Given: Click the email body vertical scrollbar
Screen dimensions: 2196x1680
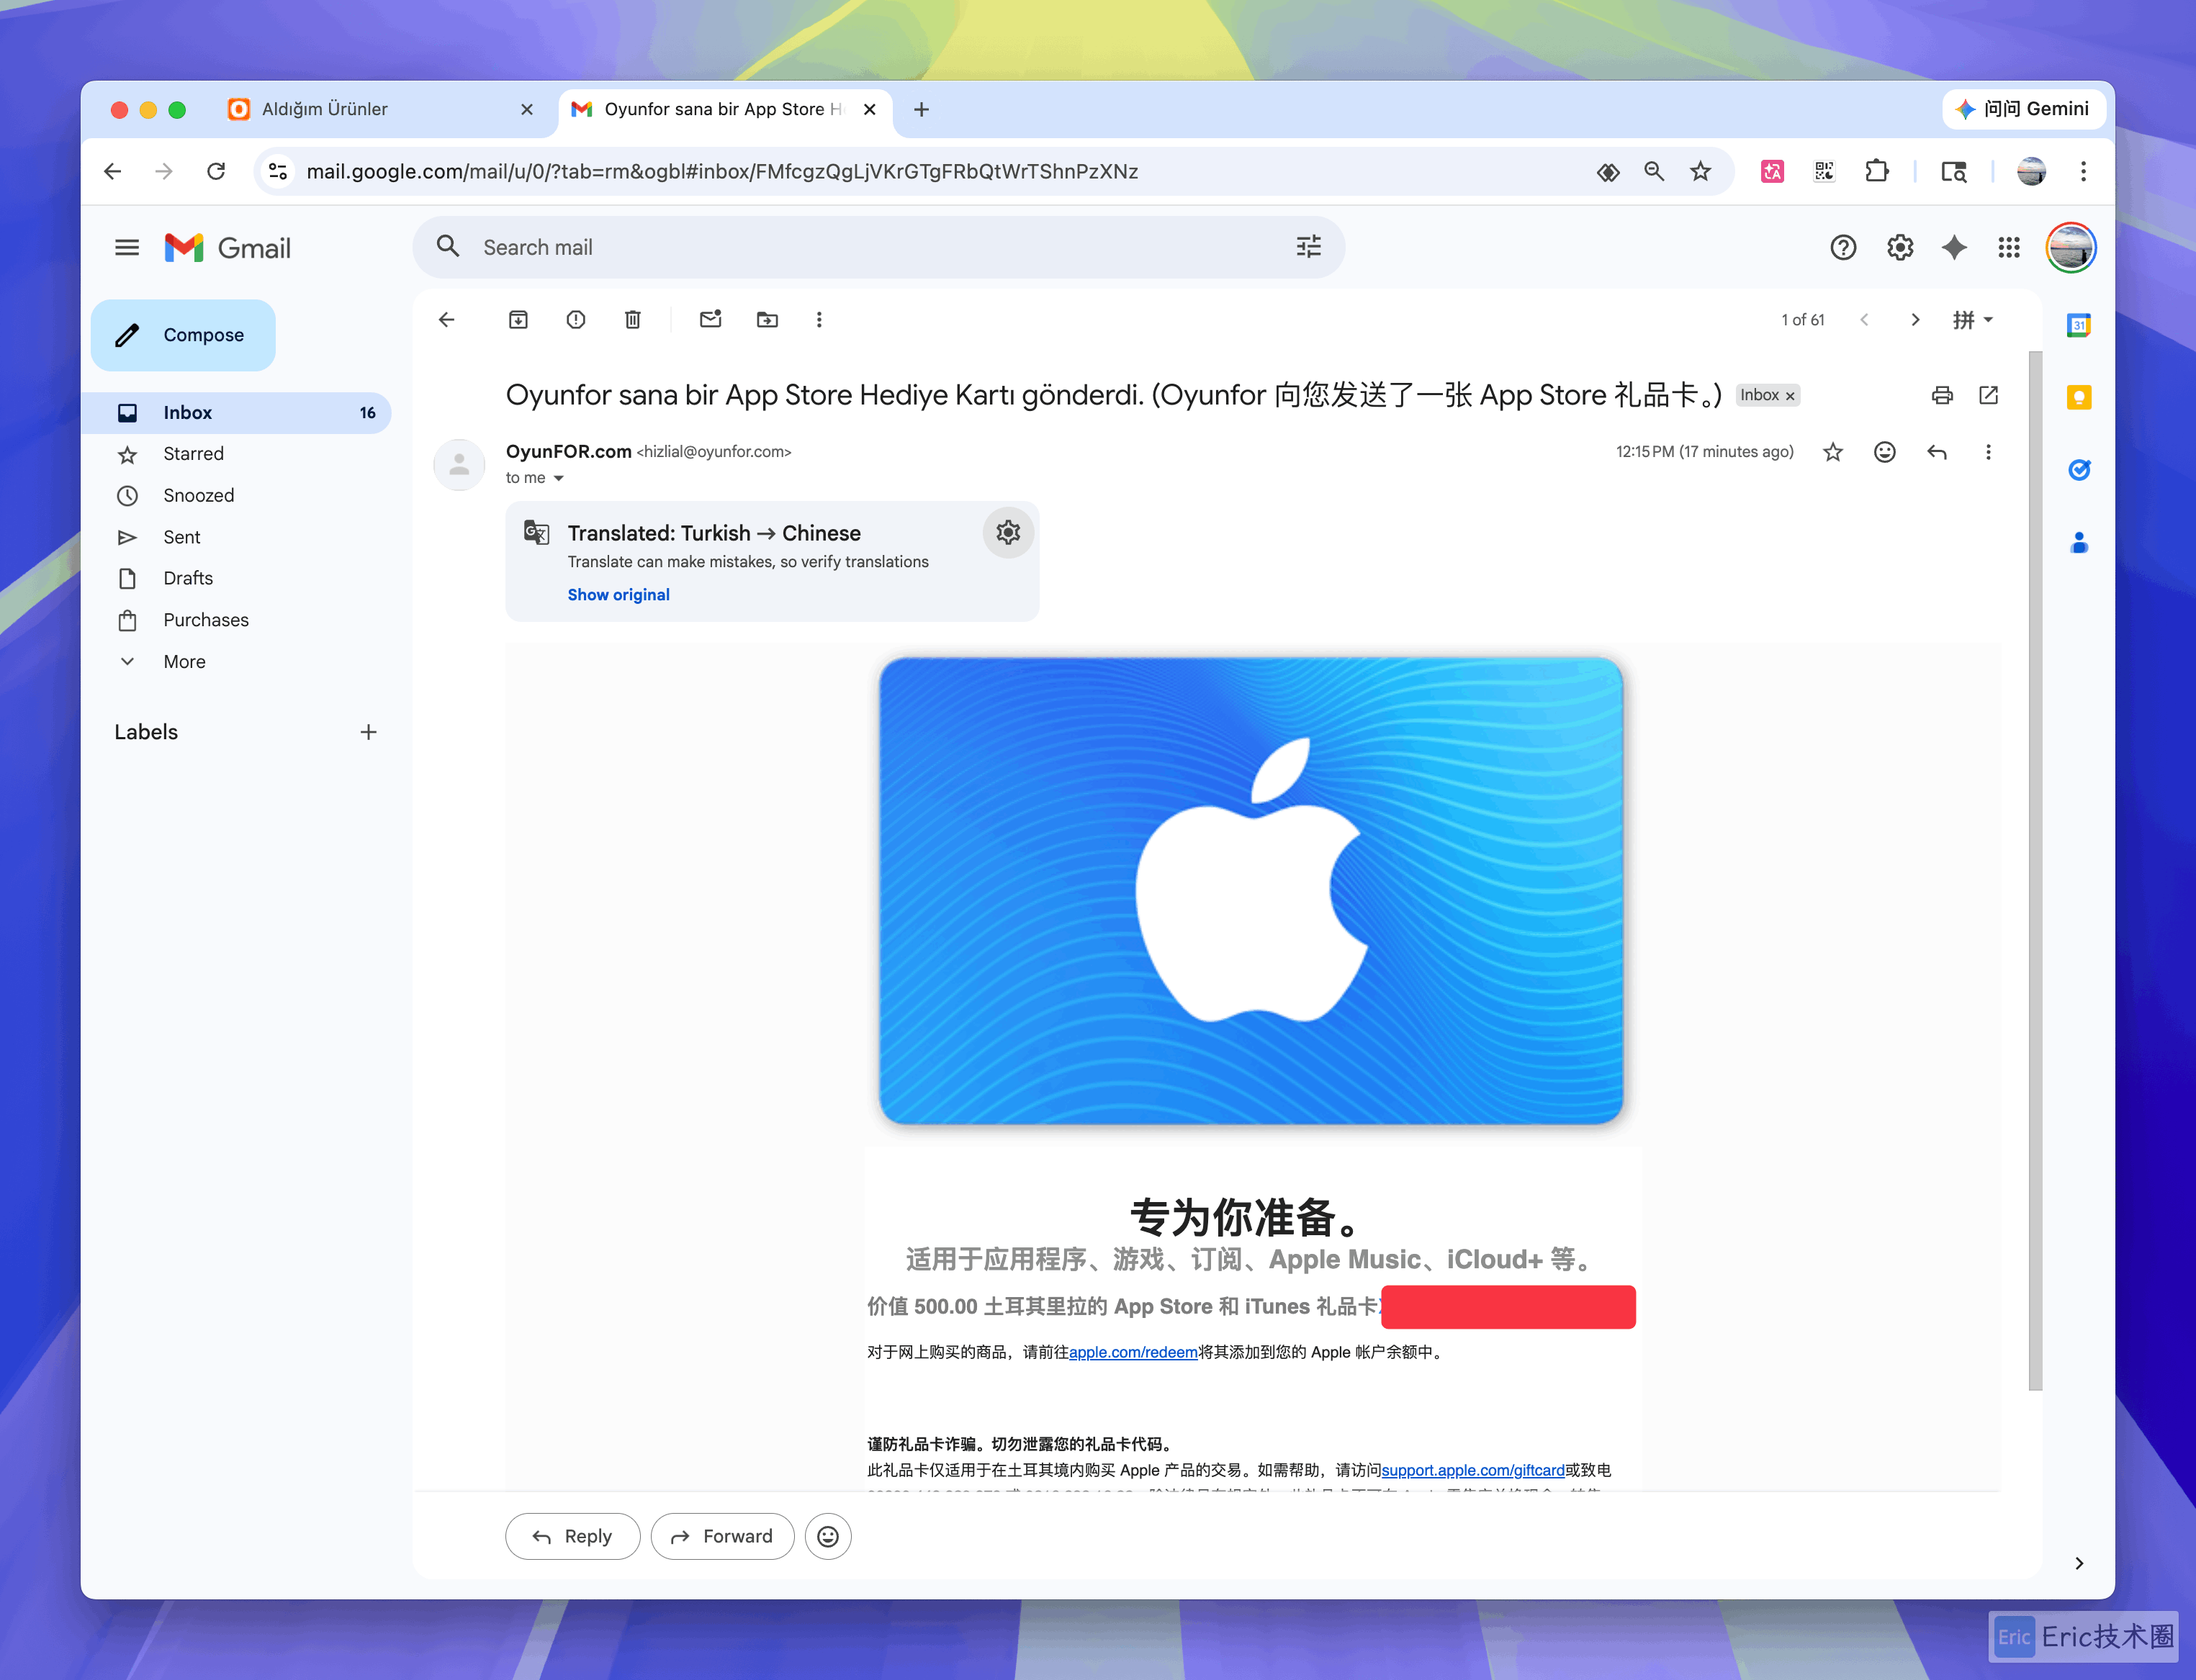Looking at the screenshot, I should point(2034,870).
